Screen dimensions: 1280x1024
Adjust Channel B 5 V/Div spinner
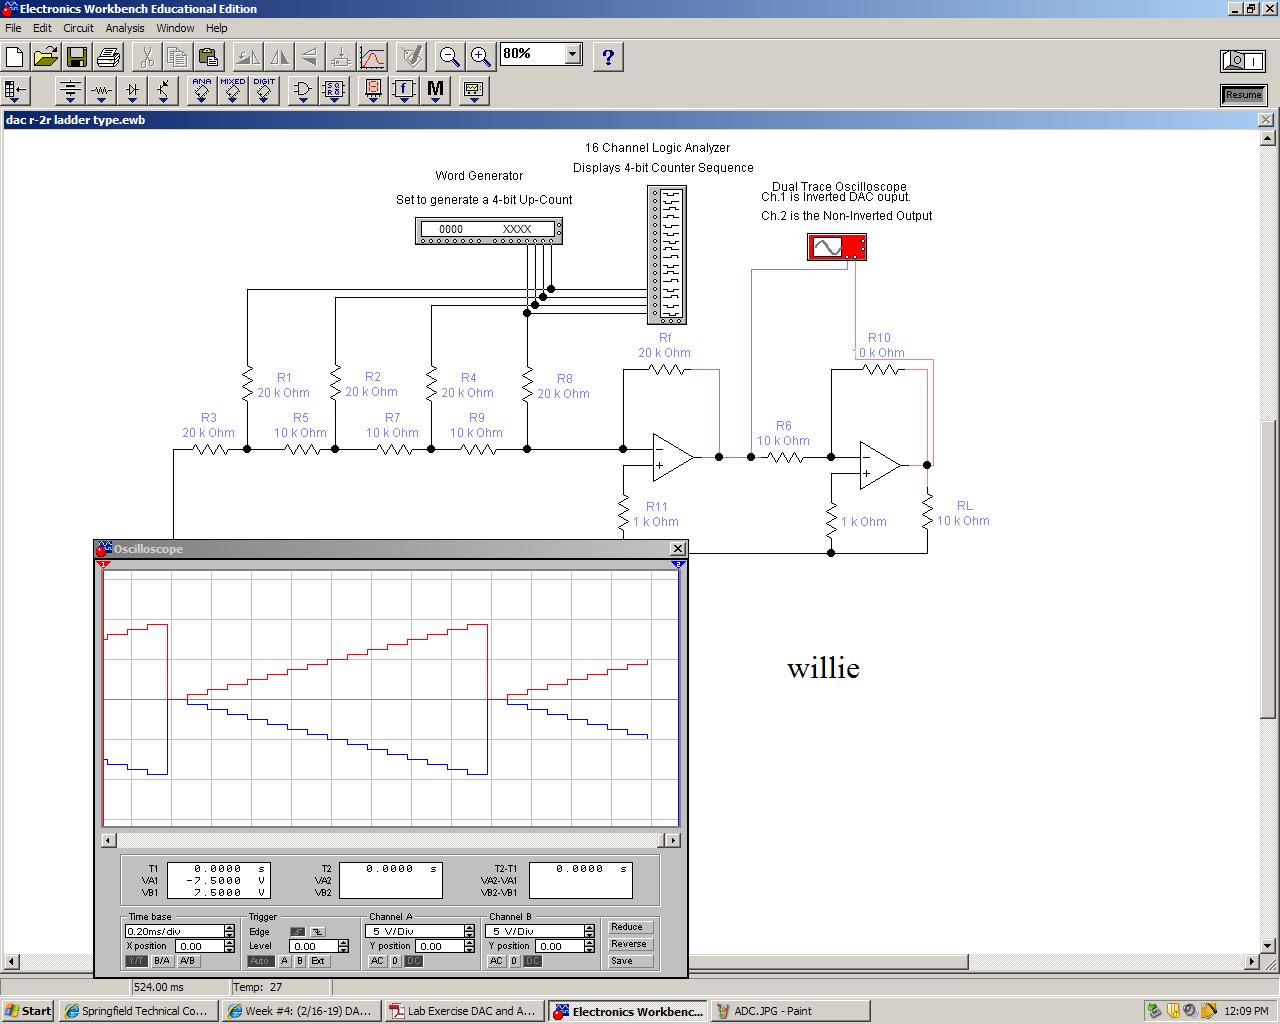589,931
